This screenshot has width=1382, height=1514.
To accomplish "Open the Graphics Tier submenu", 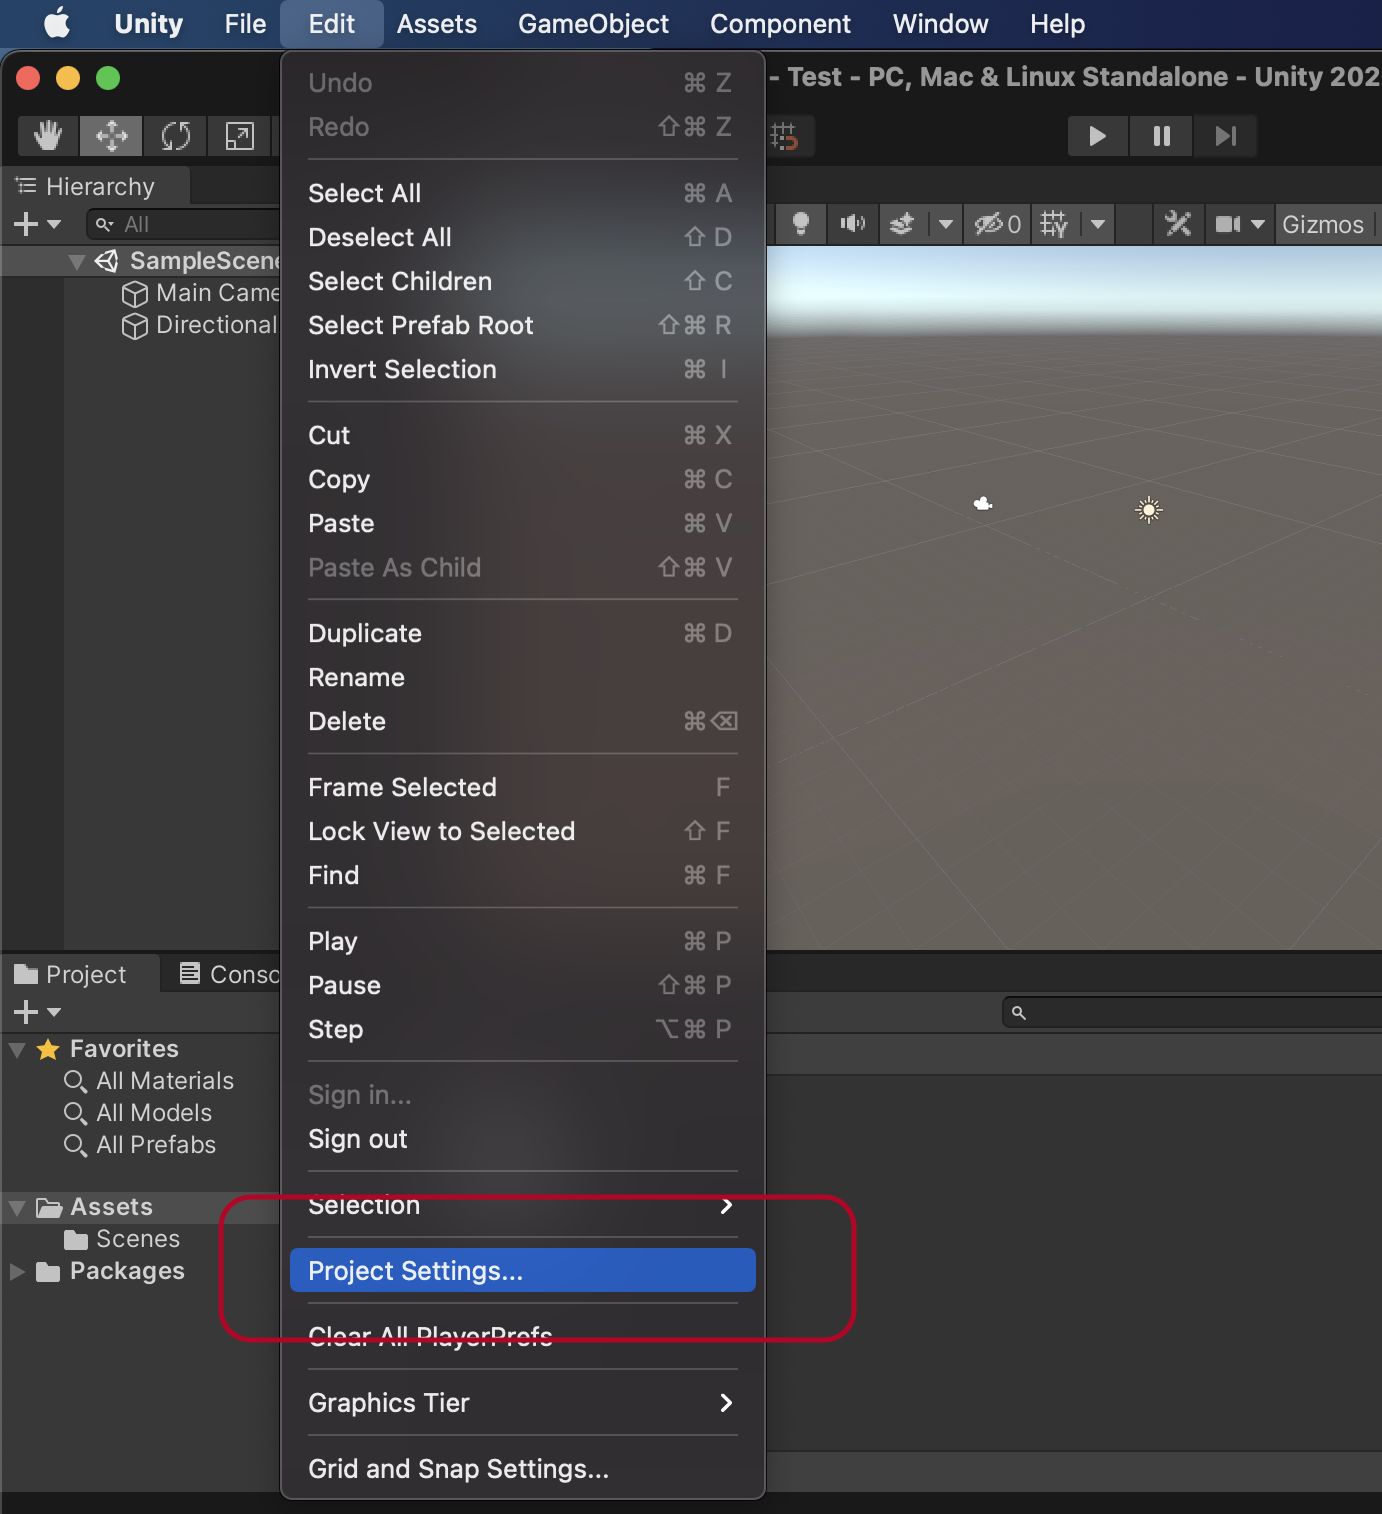I will [x=522, y=1403].
